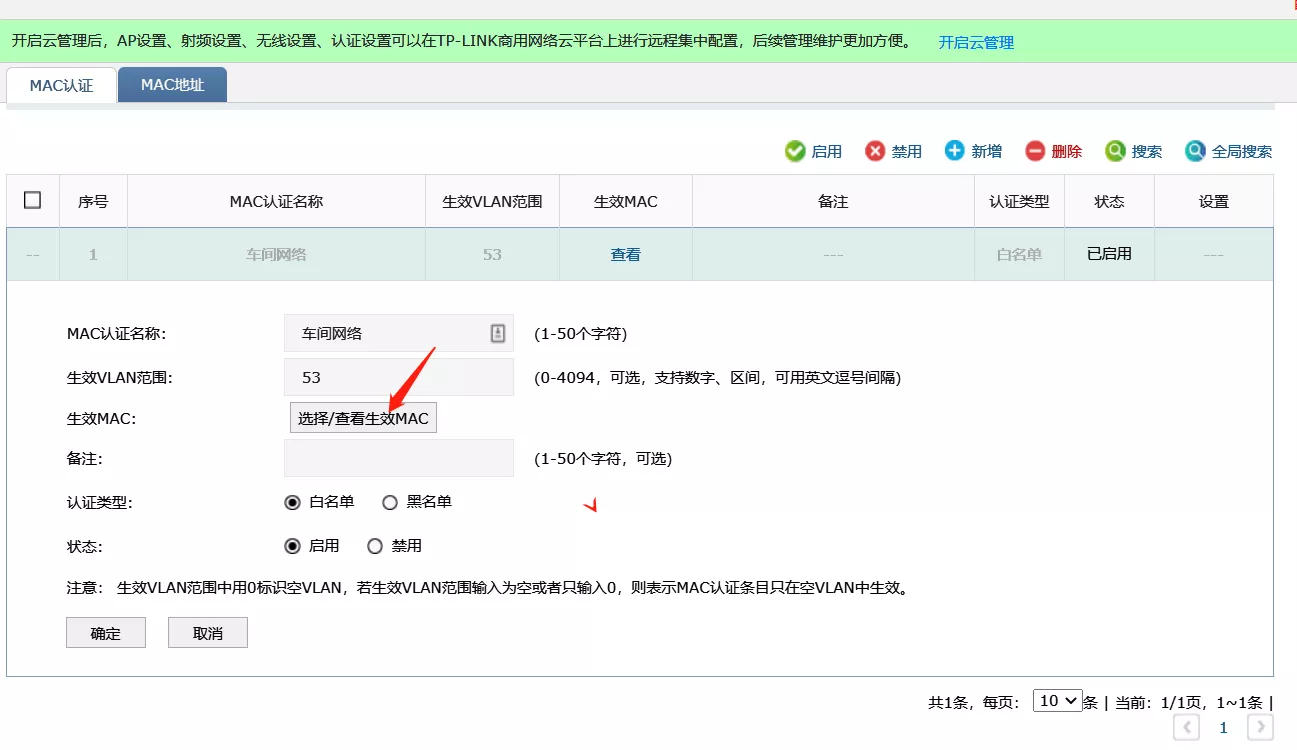
Task: Click the red 删除 delete icon
Action: tap(1035, 151)
